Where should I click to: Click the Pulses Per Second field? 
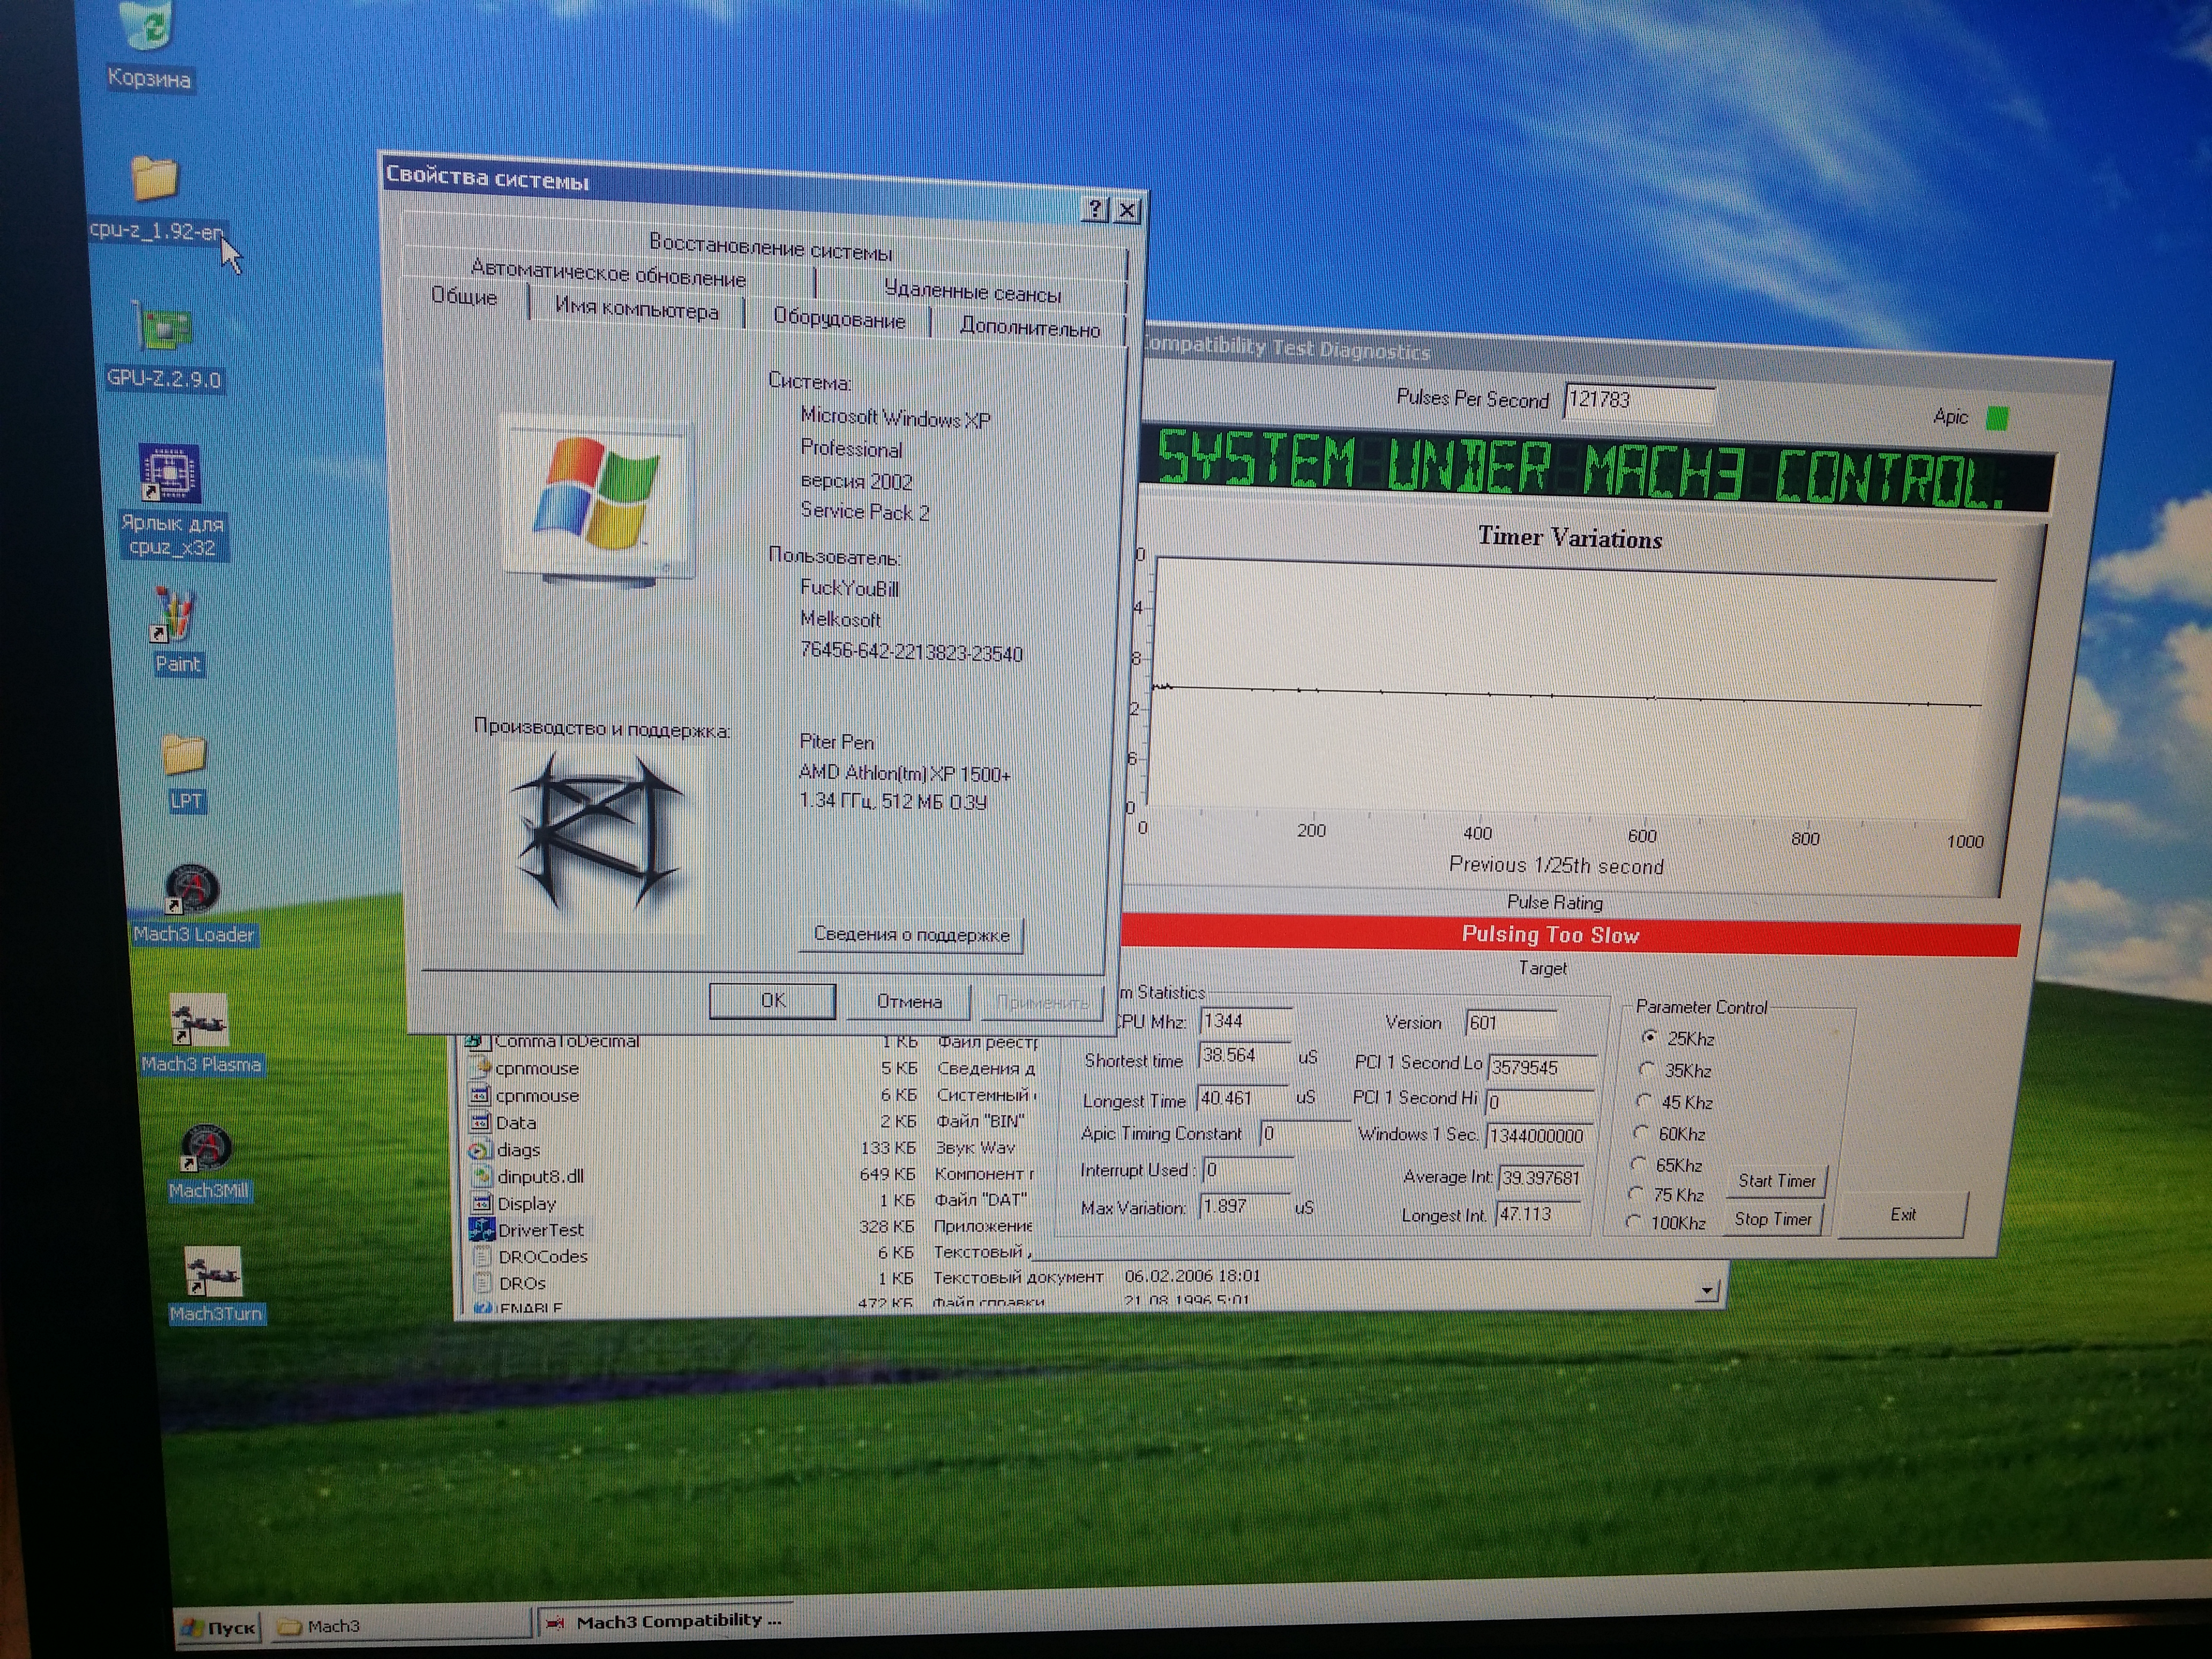point(1638,401)
